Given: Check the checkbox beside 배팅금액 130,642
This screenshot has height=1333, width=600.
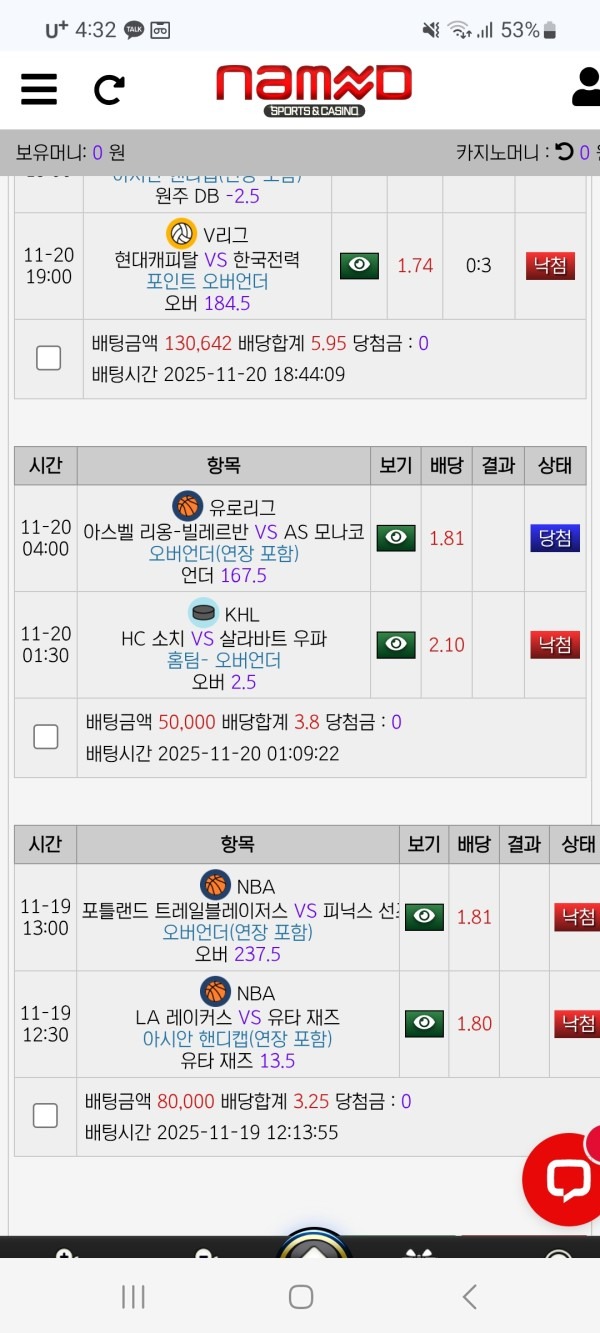Looking at the screenshot, I should pos(49,357).
